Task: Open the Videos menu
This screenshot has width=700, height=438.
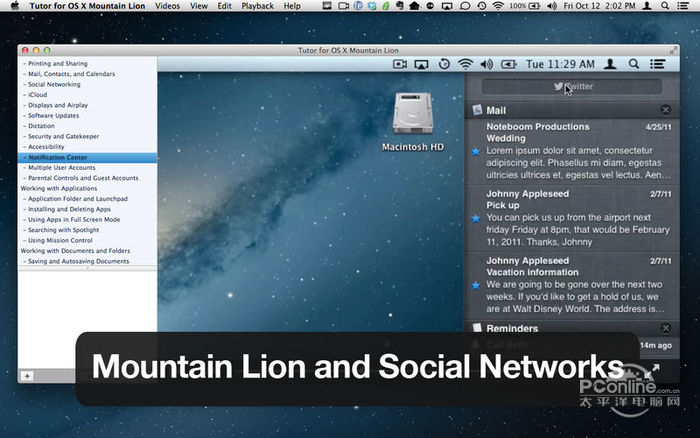Action: pyautogui.click(x=167, y=6)
